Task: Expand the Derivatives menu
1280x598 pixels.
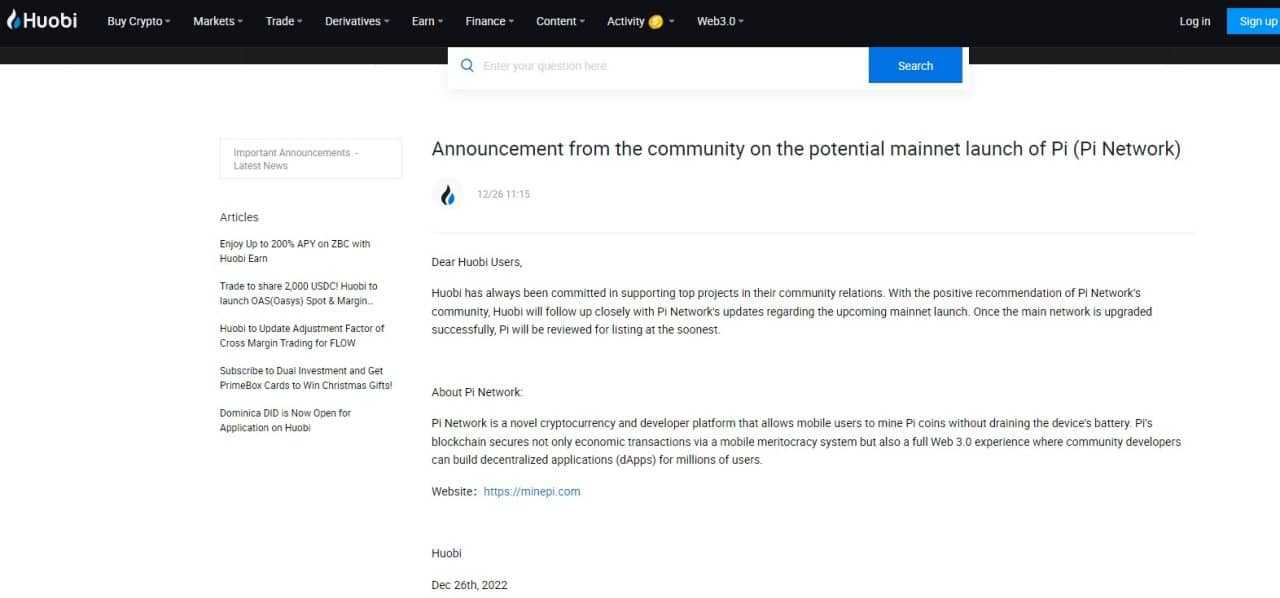Action: coord(357,21)
